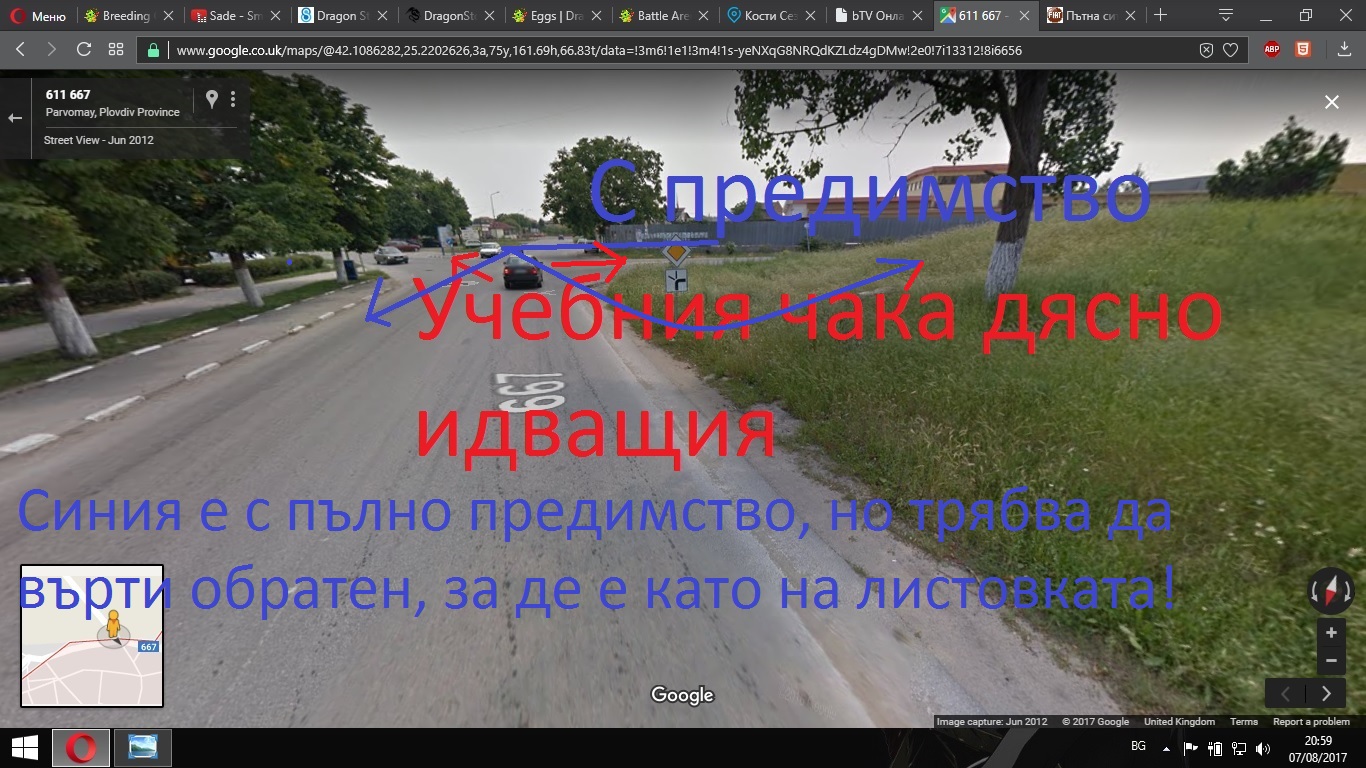Click the location pin icon in info card
The width and height of the screenshot is (1366, 768).
211,98
